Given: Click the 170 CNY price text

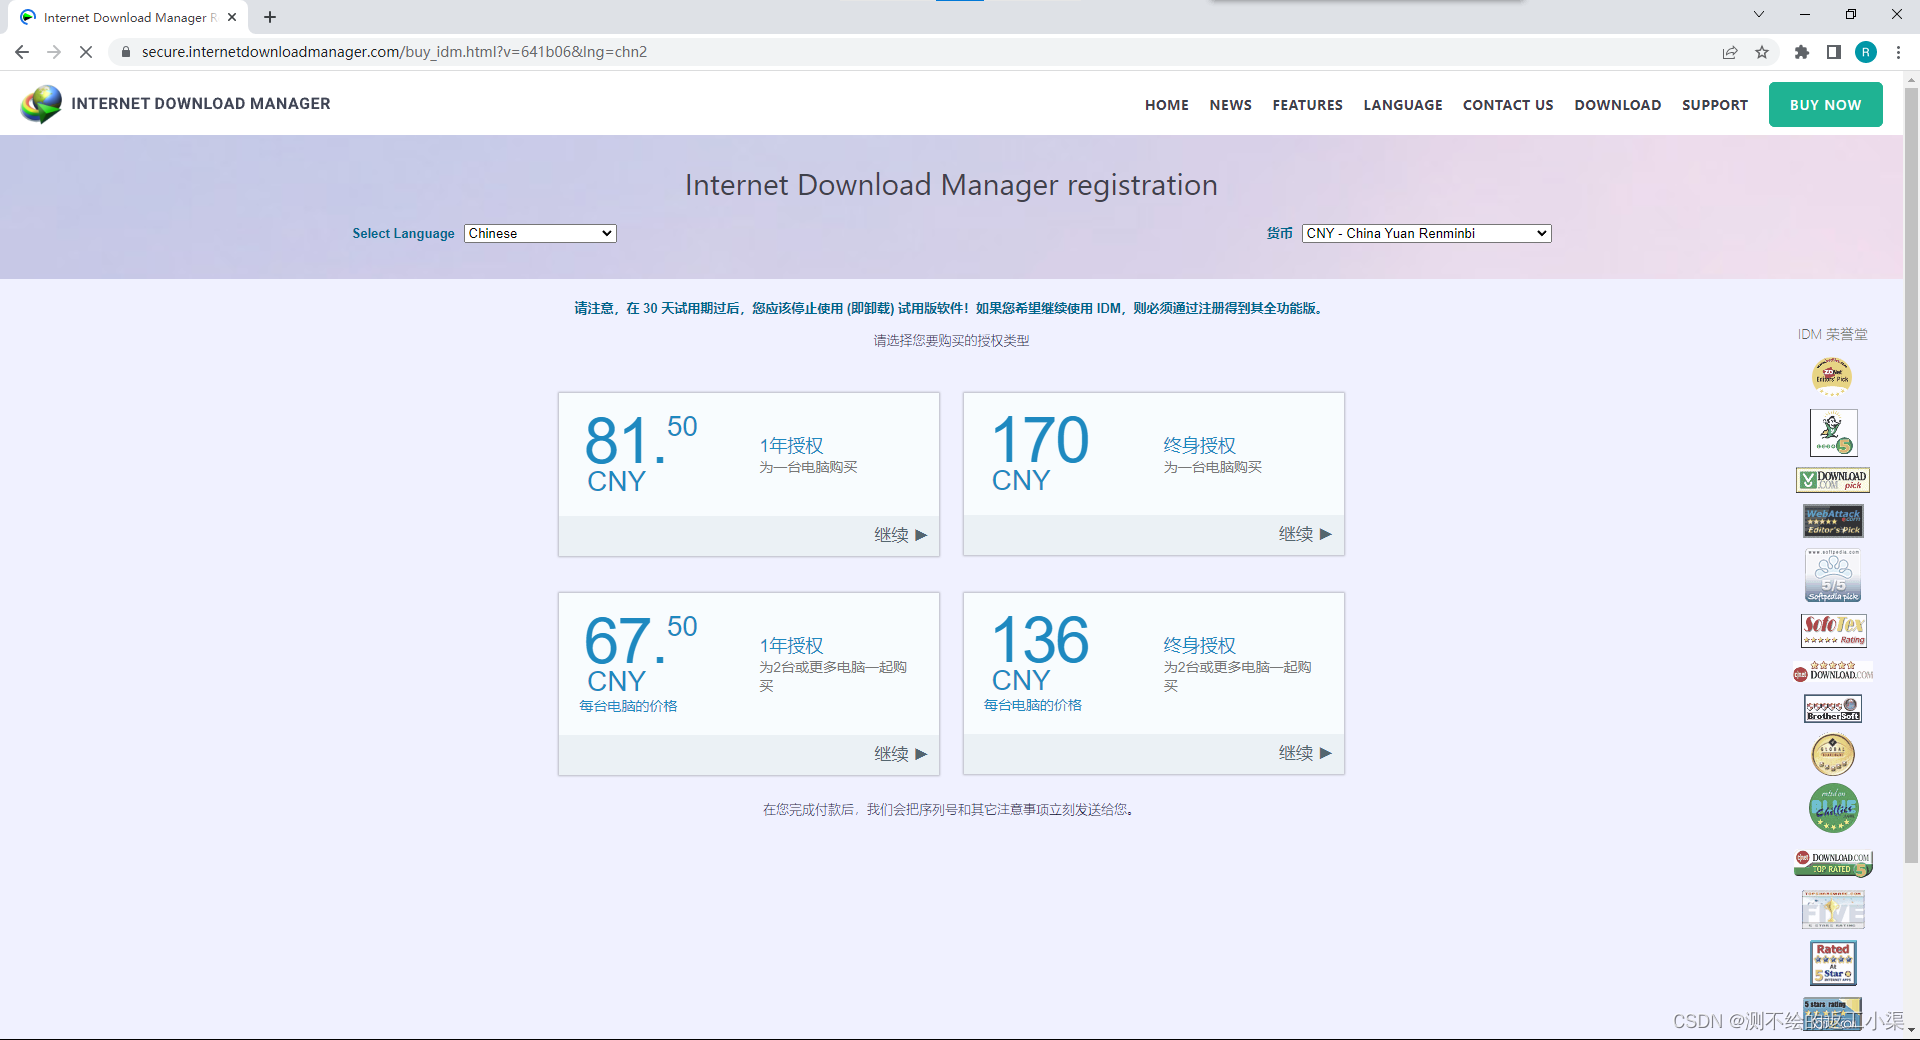Looking at the screenshot, I should 1039,453.
